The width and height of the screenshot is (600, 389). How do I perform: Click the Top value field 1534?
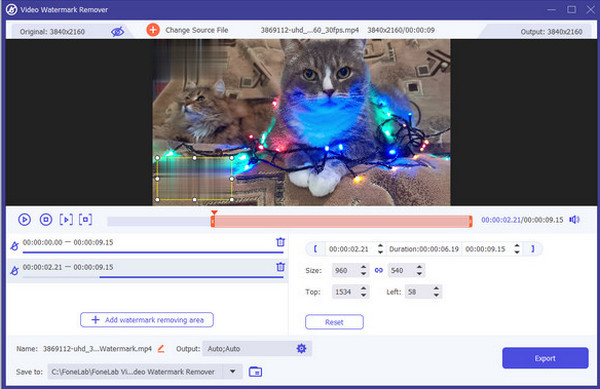346,292
